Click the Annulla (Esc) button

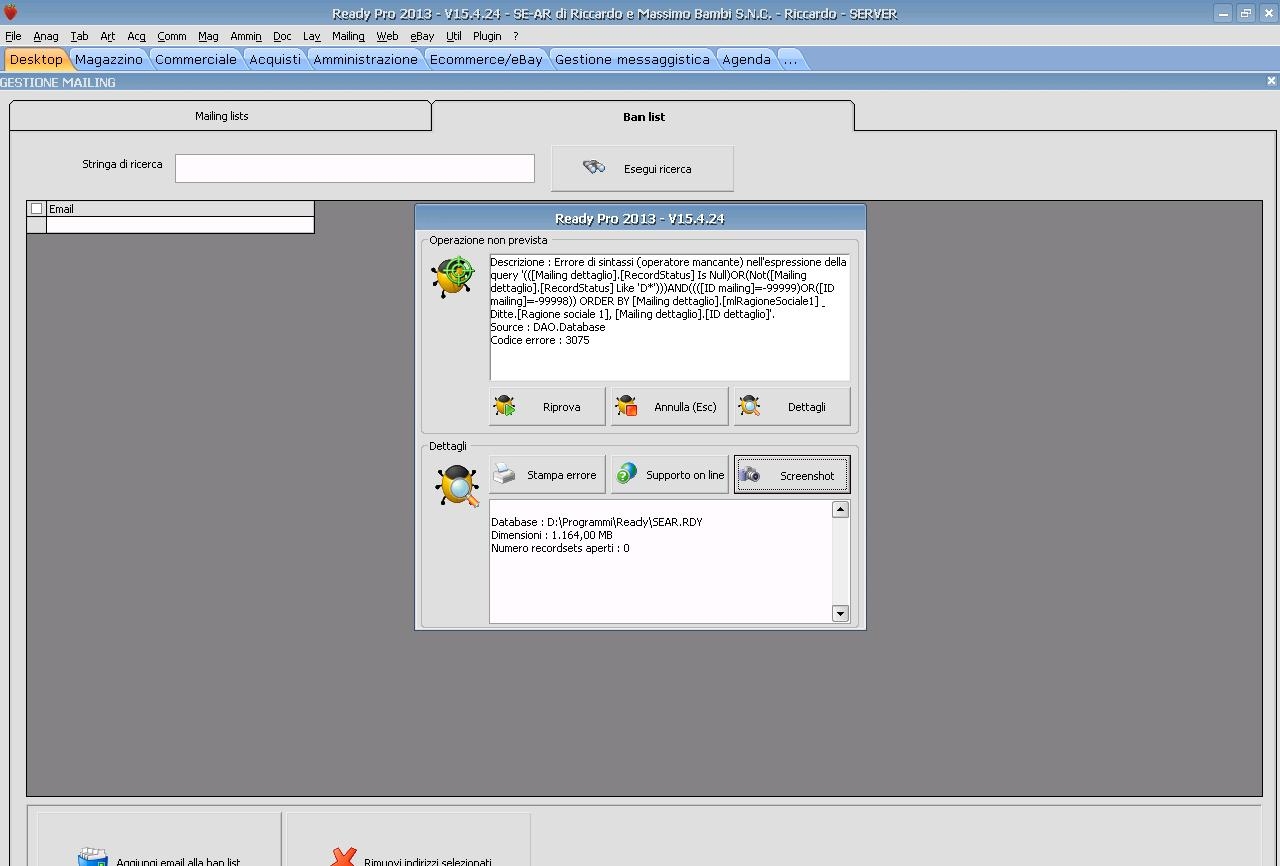[x=669, y=407]
